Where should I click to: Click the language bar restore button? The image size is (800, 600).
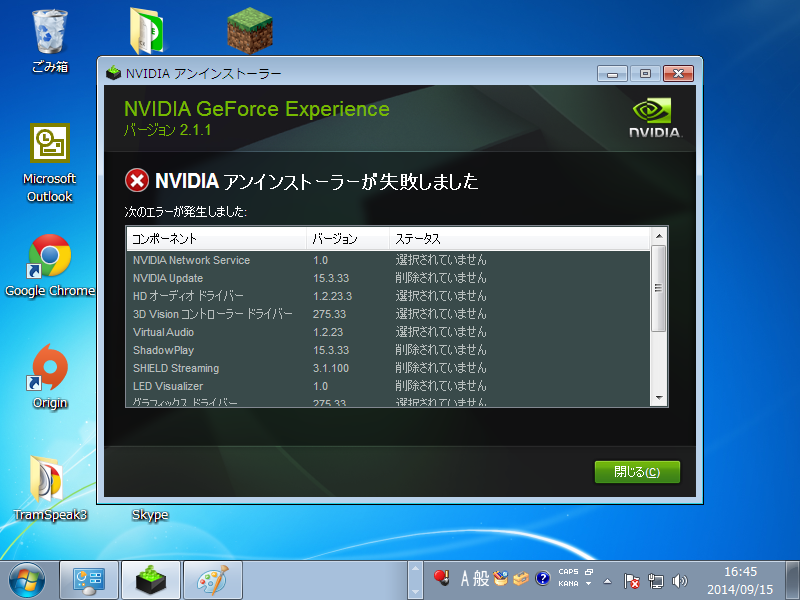coord(589,572)
